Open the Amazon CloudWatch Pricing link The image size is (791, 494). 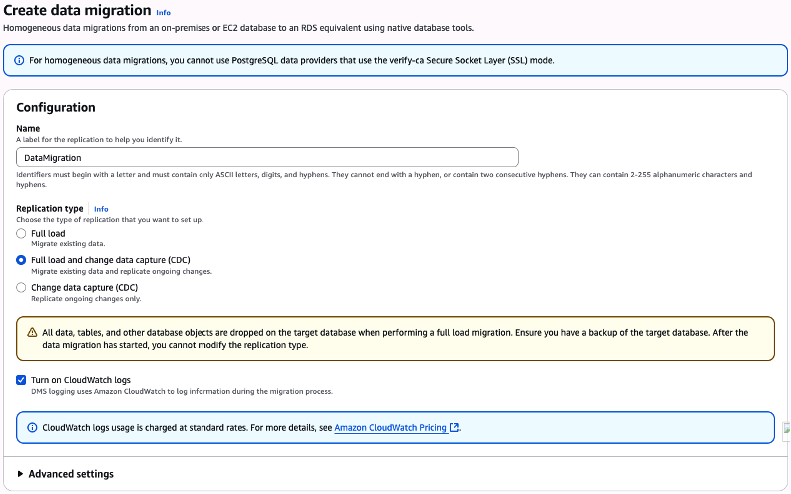390,427
